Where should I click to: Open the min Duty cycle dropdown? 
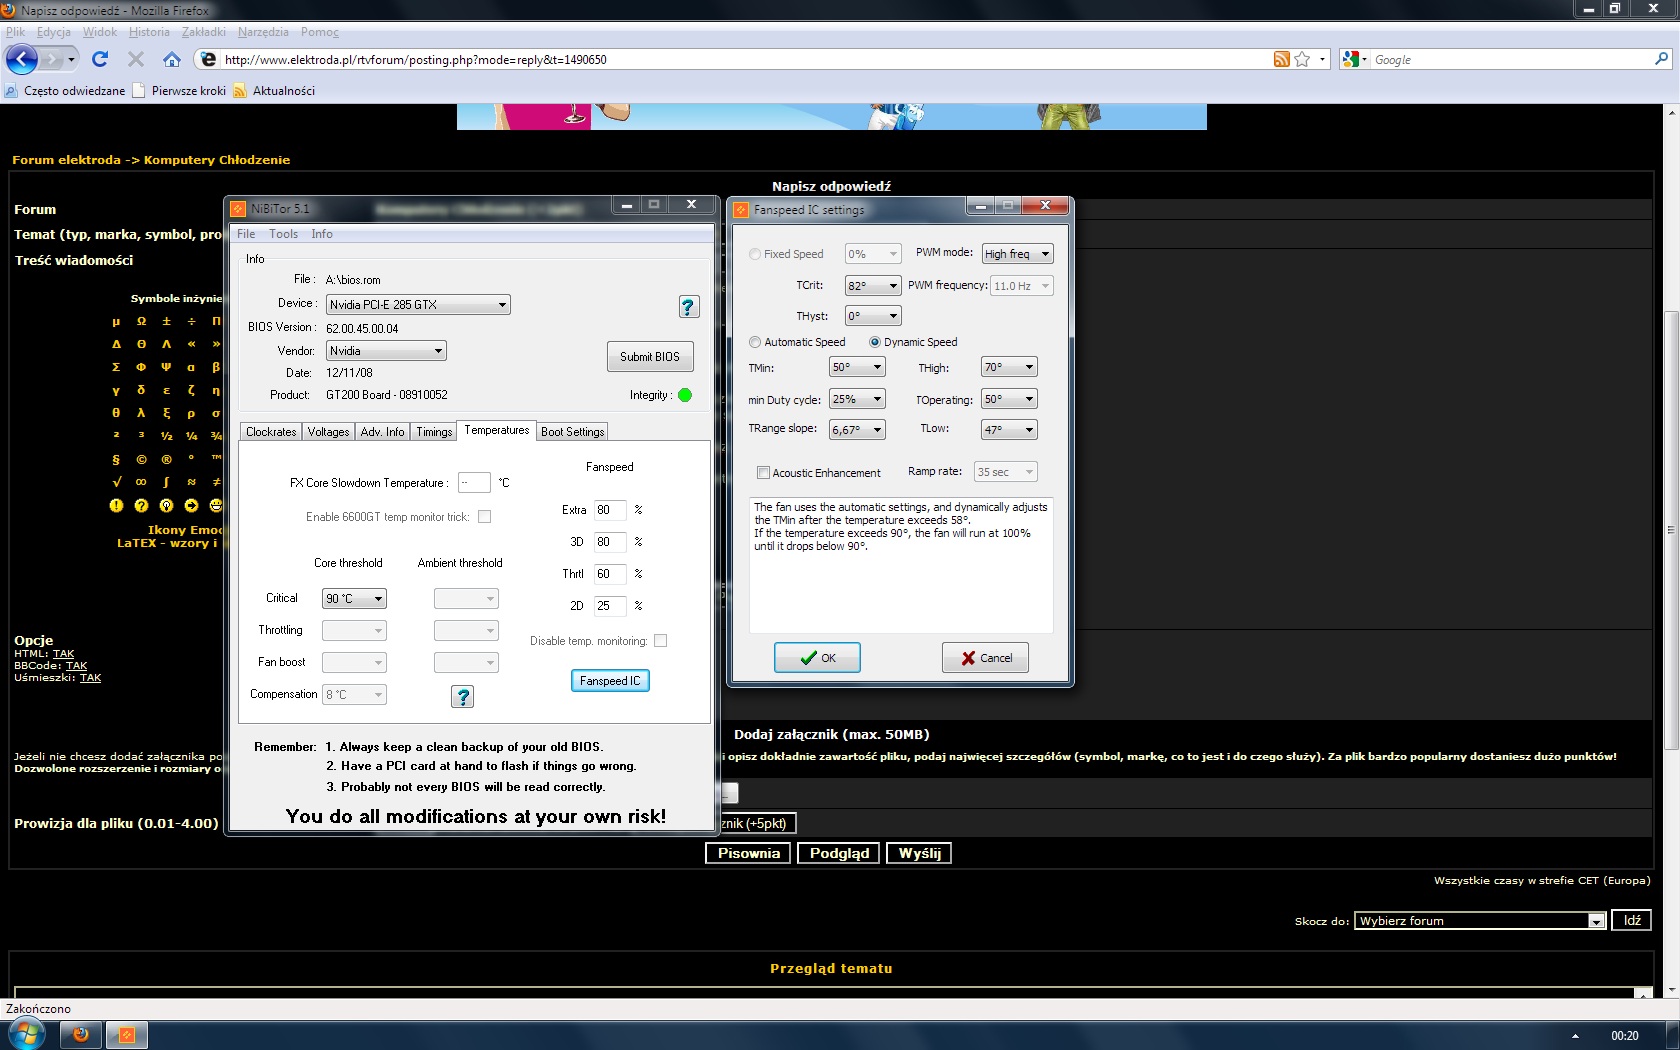point(857,399)
